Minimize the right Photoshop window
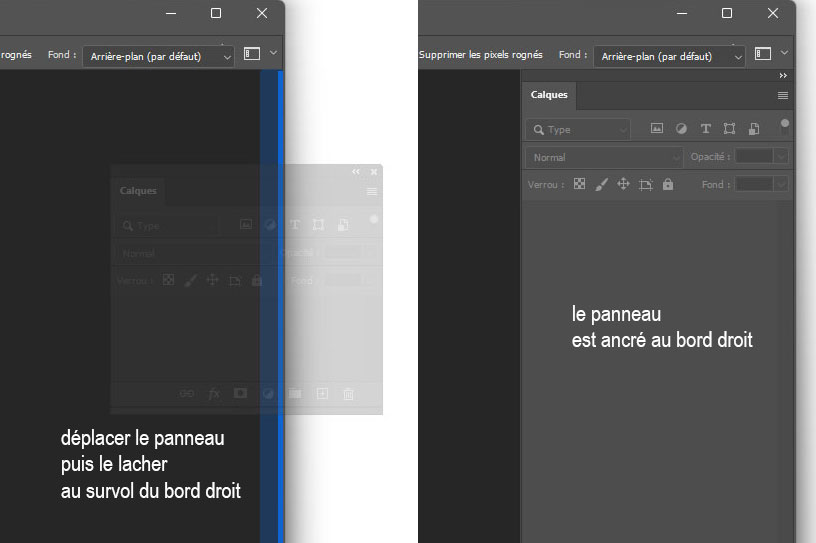The width and height of the screenshot is (816, 543). coord(682,14)
